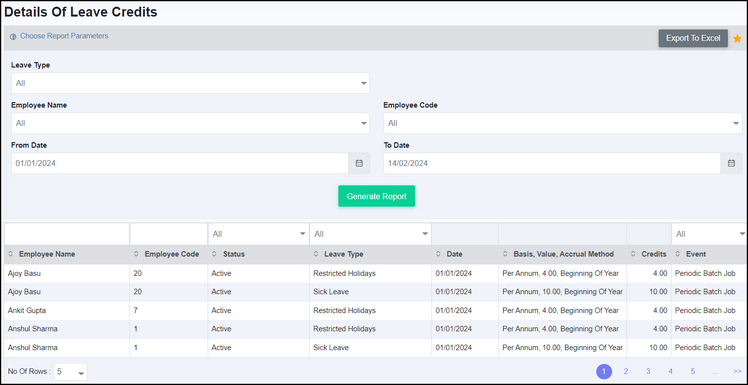Go to pagination page 3
Image resolution: width=748 pixels, height=385 pixels.
coord(648,371)
